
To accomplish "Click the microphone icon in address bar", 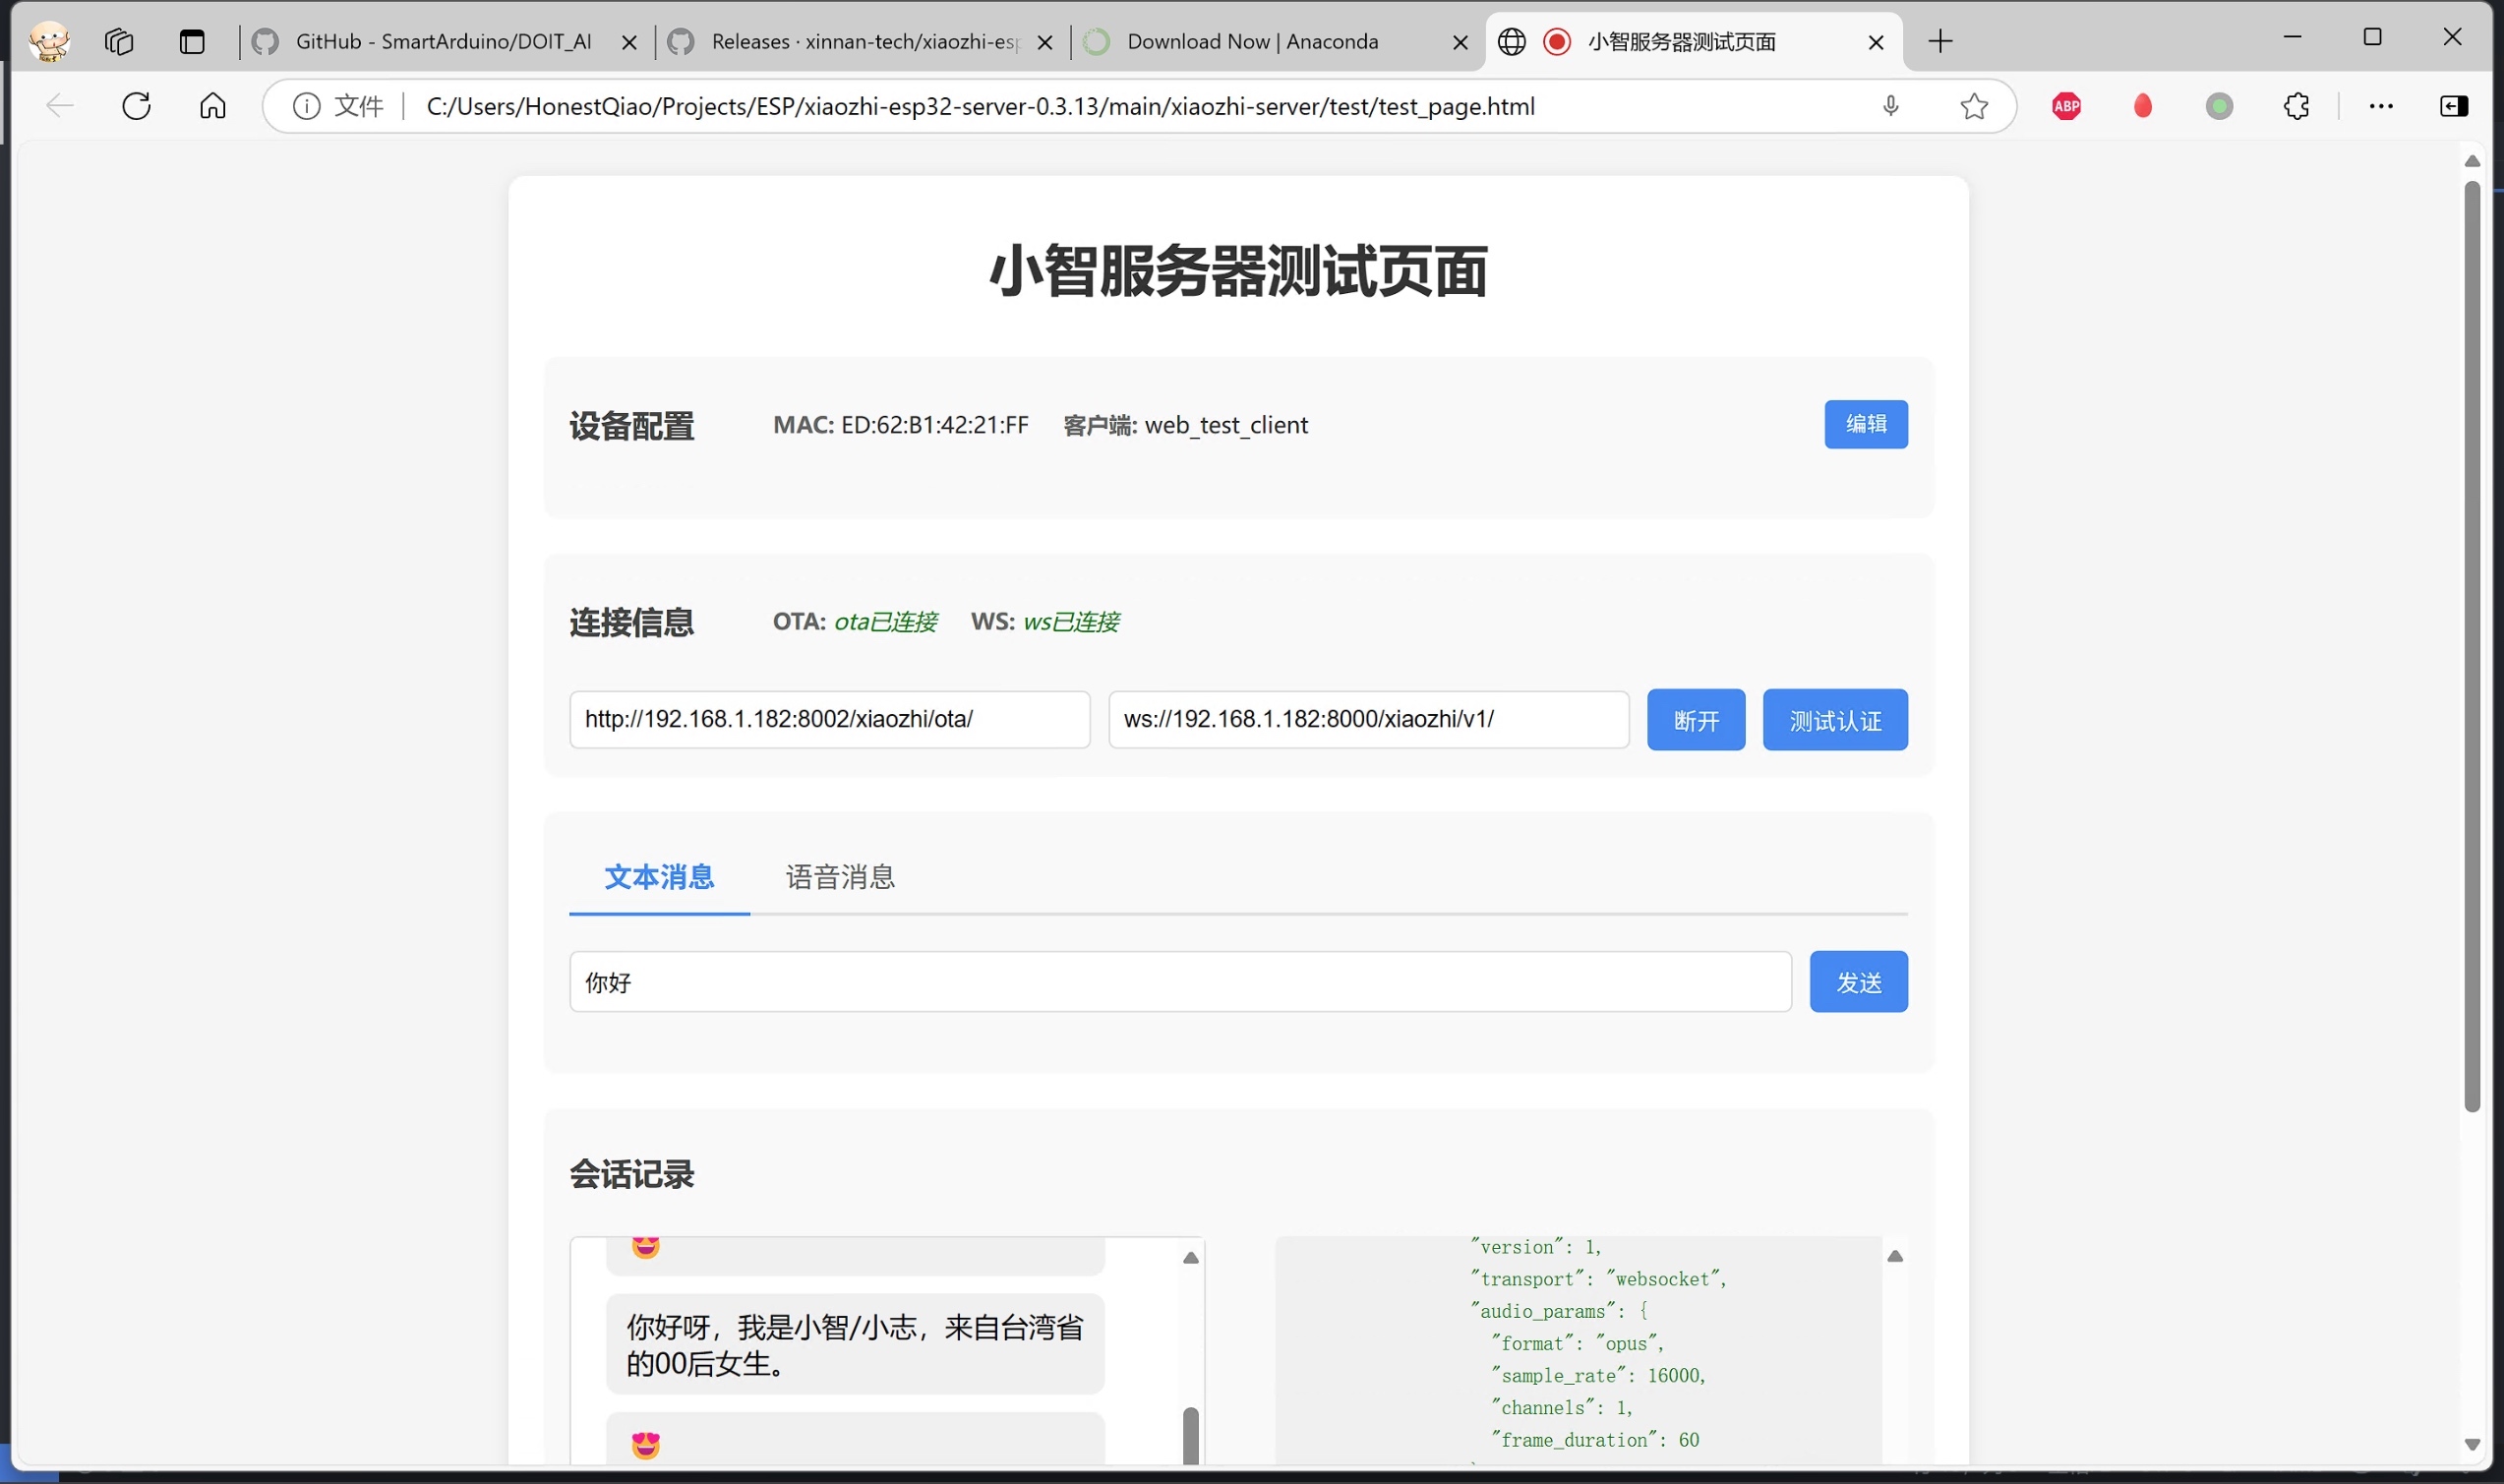I will click(1890, 106).
